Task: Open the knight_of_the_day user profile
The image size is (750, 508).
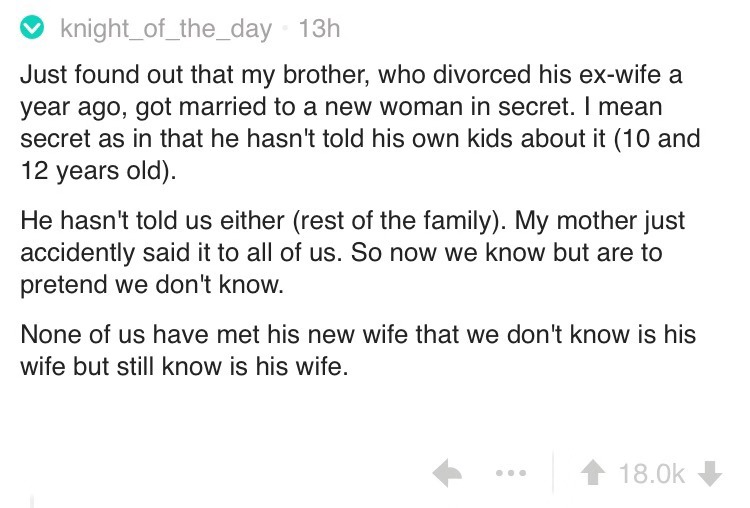Action: (165, 29)
